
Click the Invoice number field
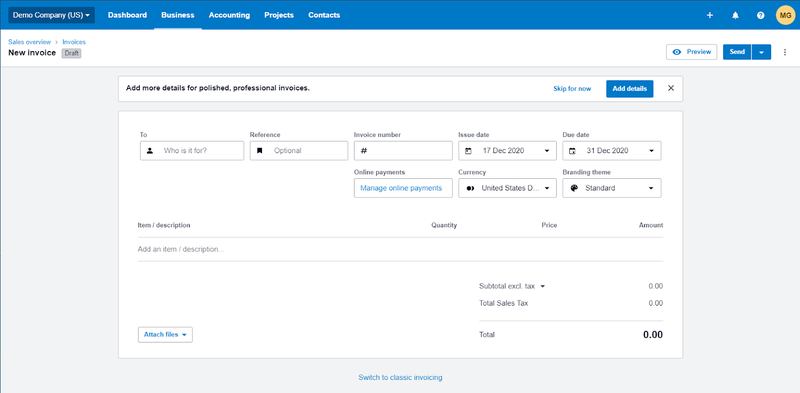pyautogui.click(x=403, y=151)
